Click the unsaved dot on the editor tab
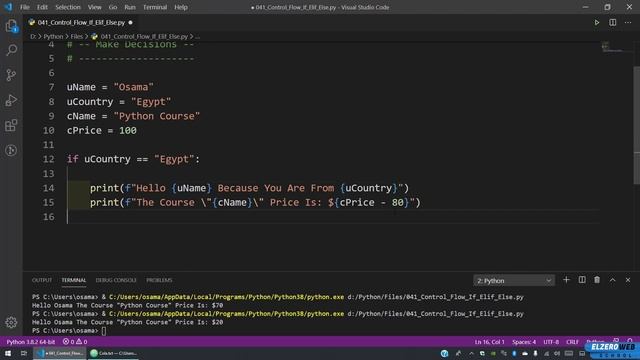 [130, 22]
